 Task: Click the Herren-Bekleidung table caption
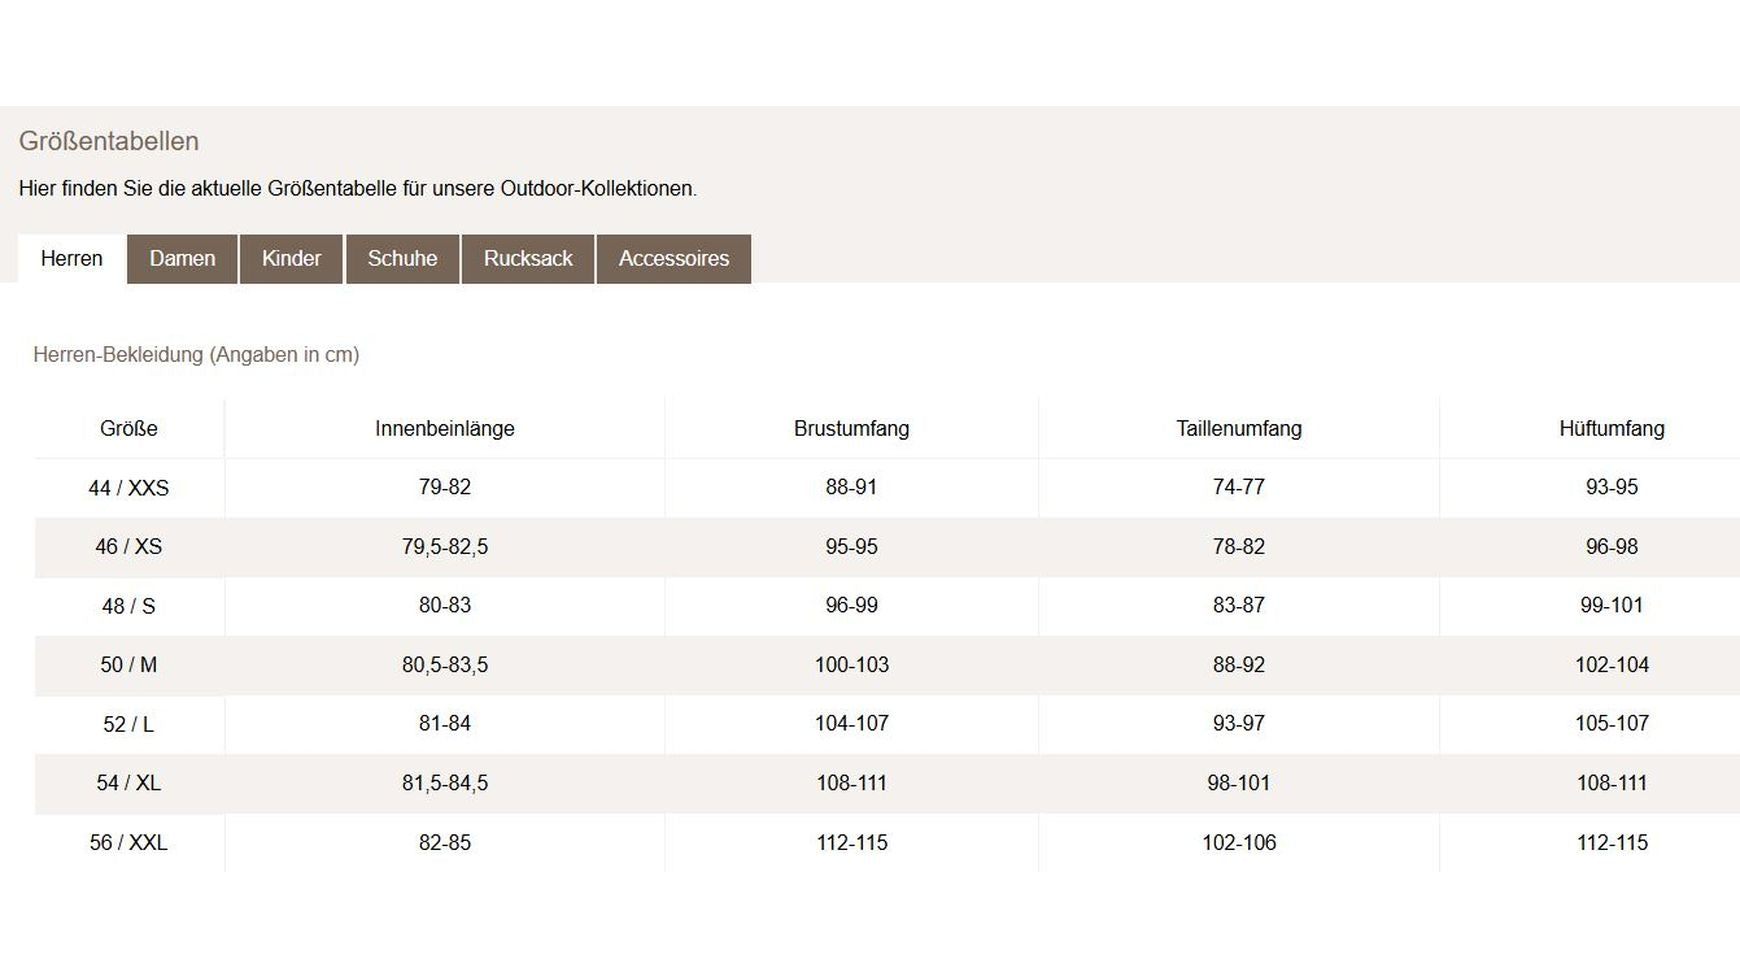pos(196,355)
